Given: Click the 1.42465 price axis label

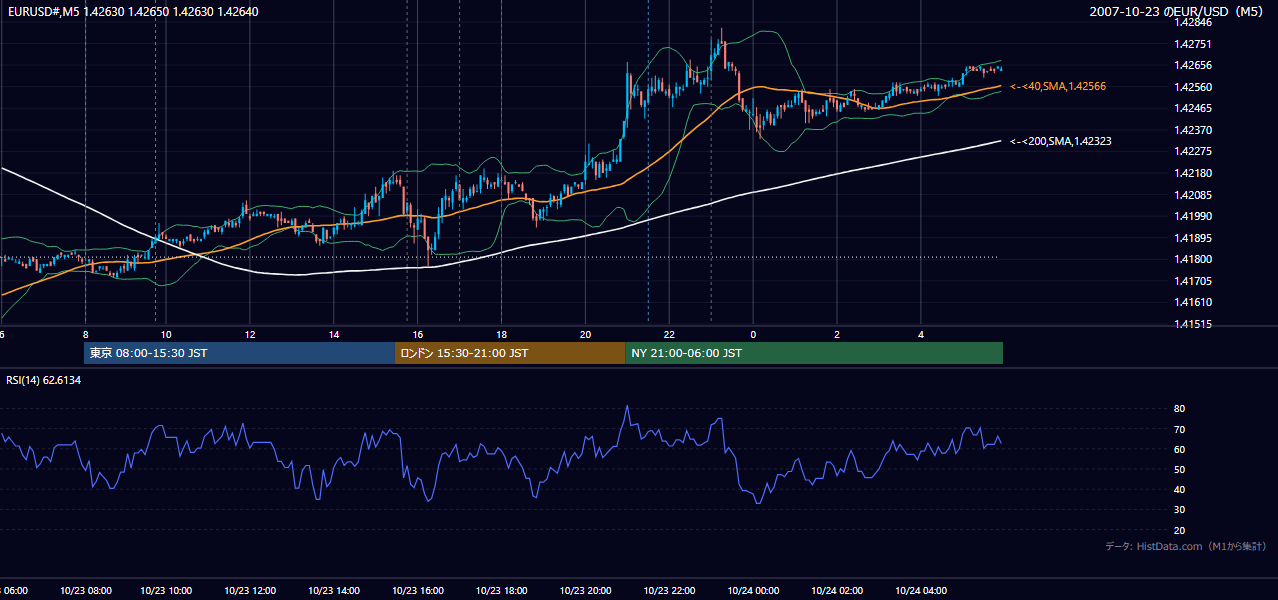Looking at the screenshot, I should pos(1193,108).
